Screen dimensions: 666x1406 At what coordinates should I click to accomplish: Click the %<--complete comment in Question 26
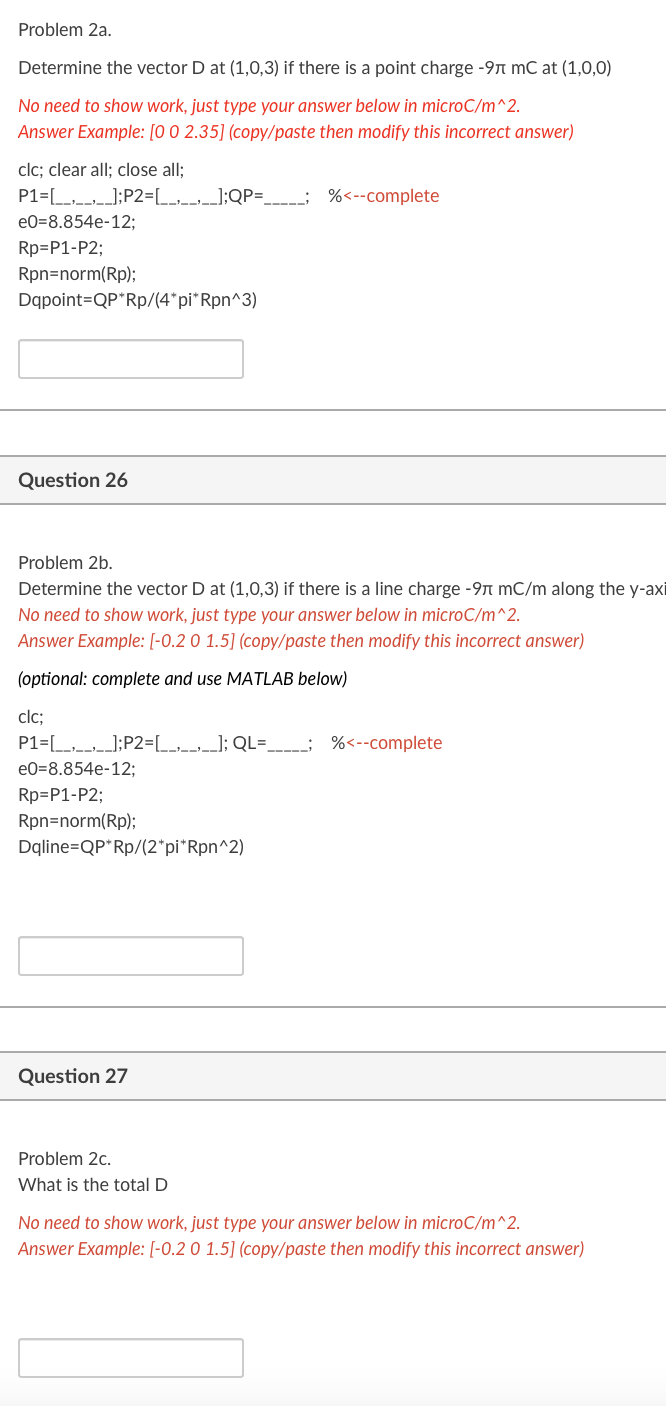[386, 742]
